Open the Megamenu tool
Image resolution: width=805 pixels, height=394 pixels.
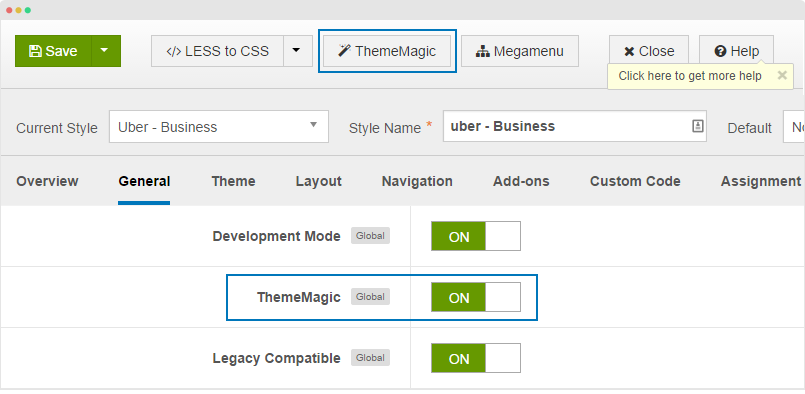520,51
